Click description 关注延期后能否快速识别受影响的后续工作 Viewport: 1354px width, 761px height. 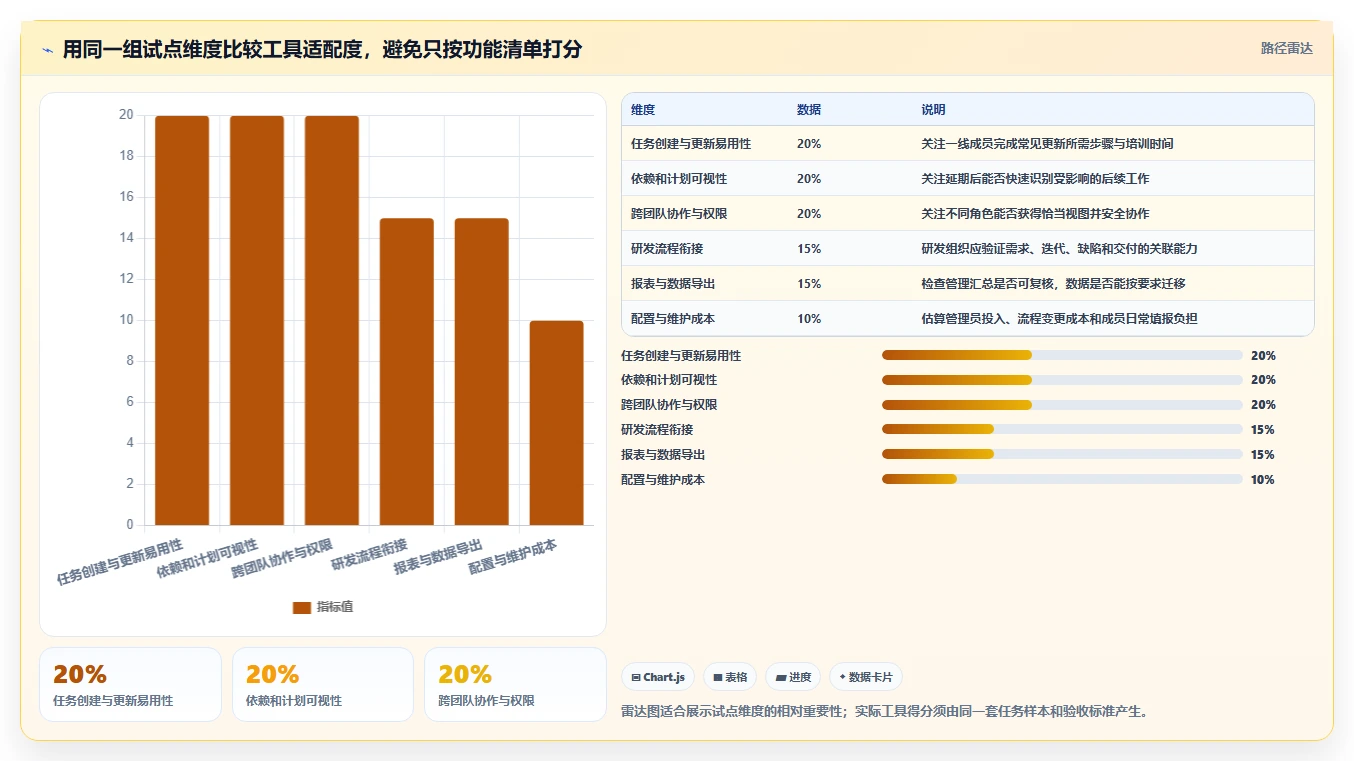pyautogui.click(x=1035, y=179)
